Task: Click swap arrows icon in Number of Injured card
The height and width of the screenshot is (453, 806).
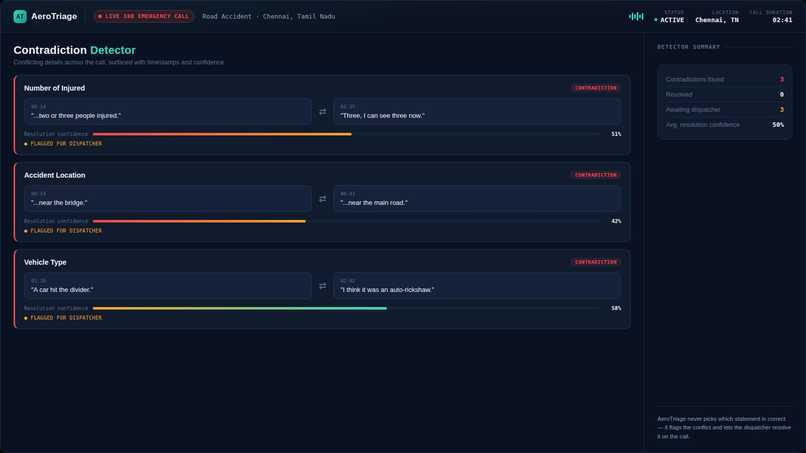Action: pos(323,112)
